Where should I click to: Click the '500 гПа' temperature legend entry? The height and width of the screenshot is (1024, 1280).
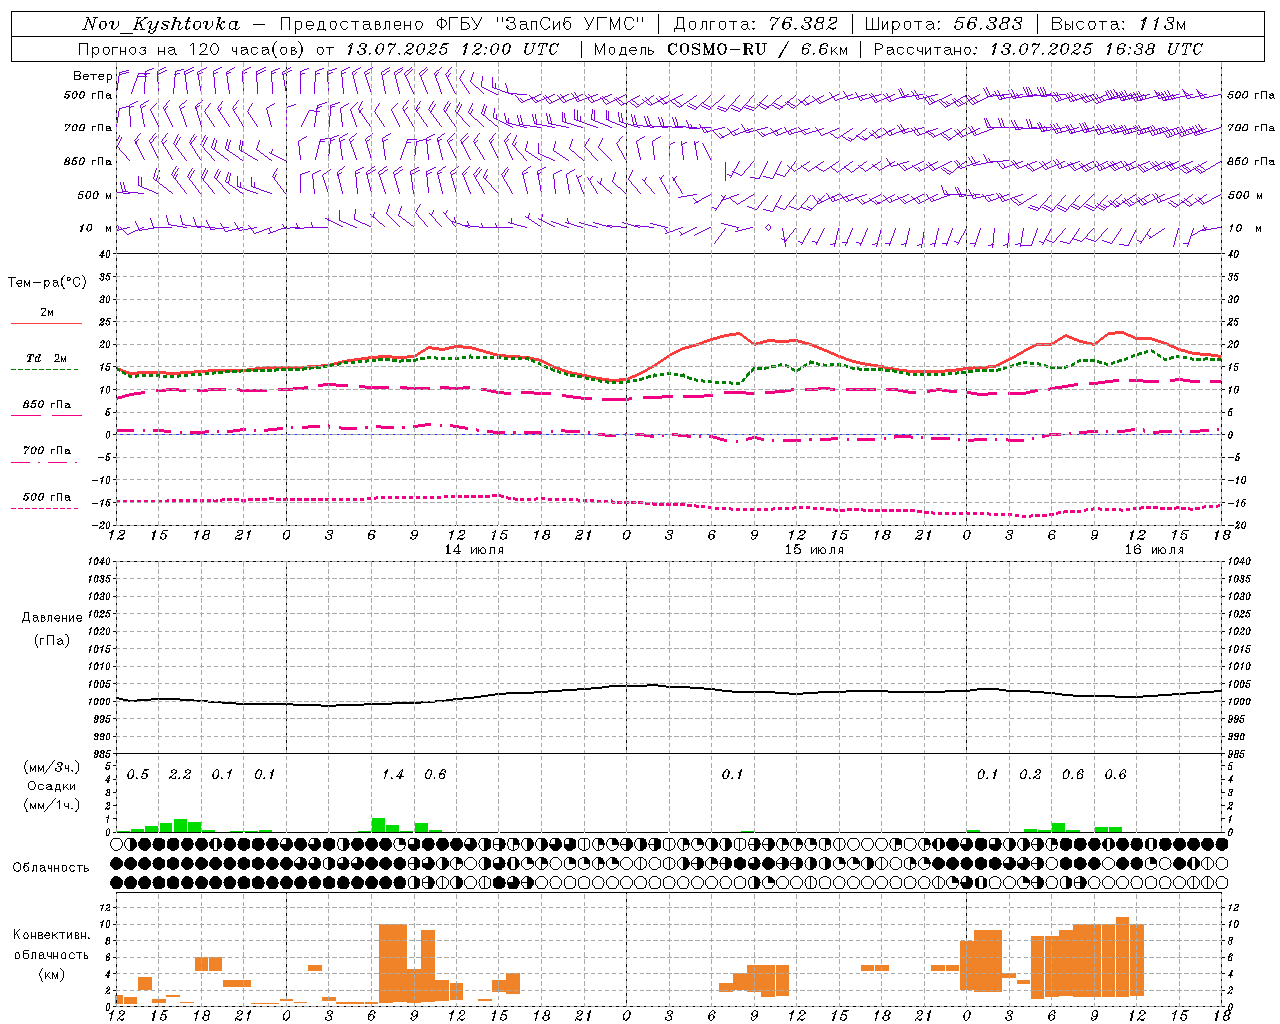tap(46, 497)
